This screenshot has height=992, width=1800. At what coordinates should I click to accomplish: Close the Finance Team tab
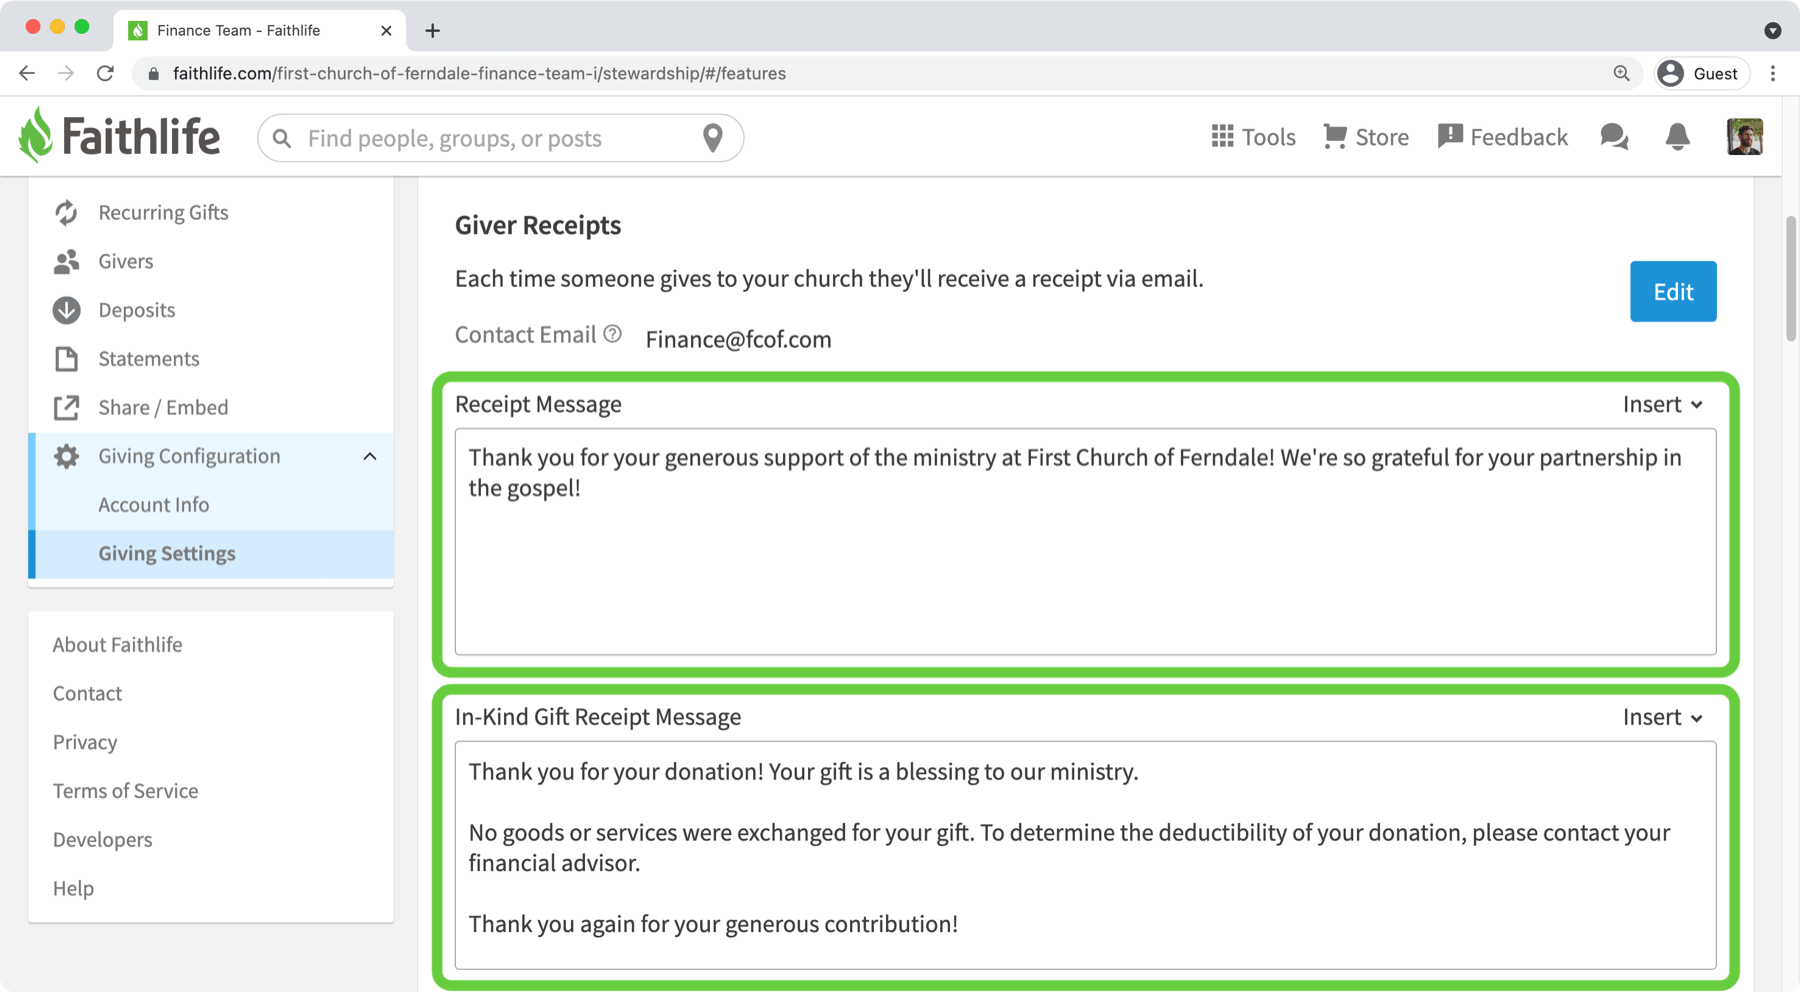(386, 31)
